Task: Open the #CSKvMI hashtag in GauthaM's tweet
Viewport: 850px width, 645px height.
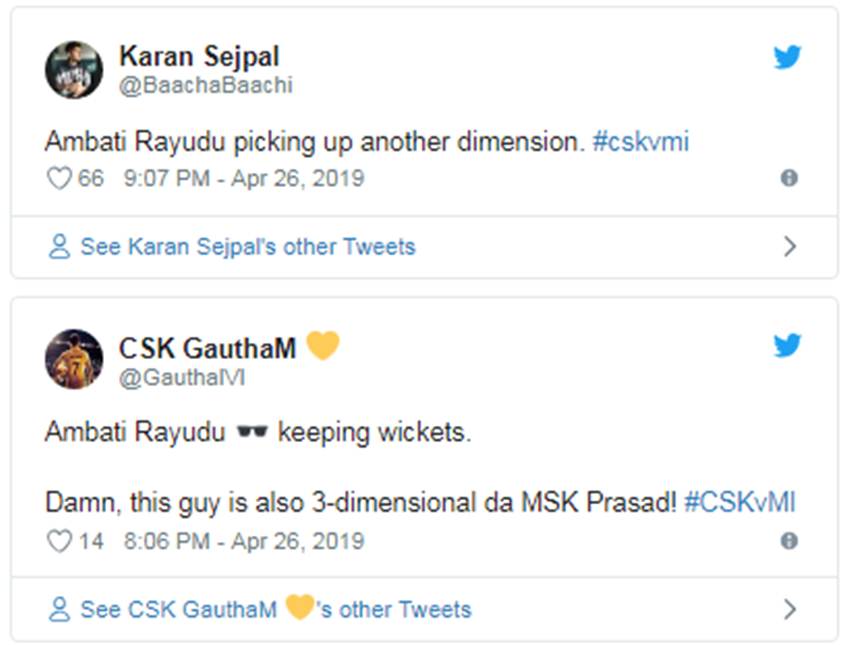Action: pos(740,503)
